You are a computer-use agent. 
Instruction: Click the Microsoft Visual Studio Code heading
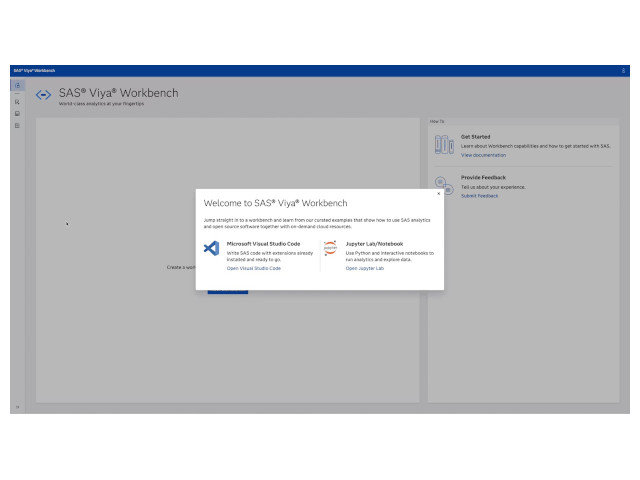pos(263,243)
